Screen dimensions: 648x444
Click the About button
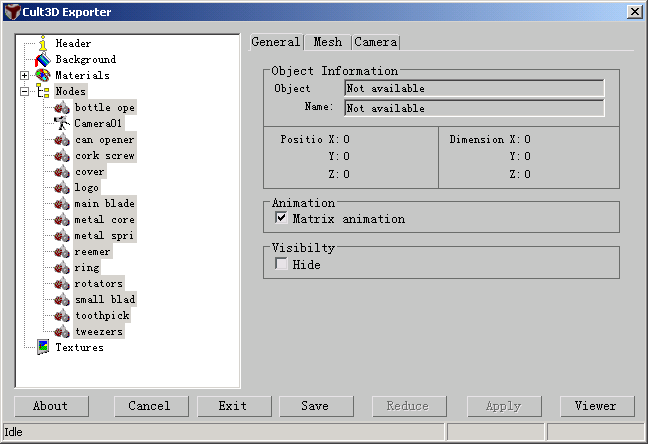(x=51, y=406)
